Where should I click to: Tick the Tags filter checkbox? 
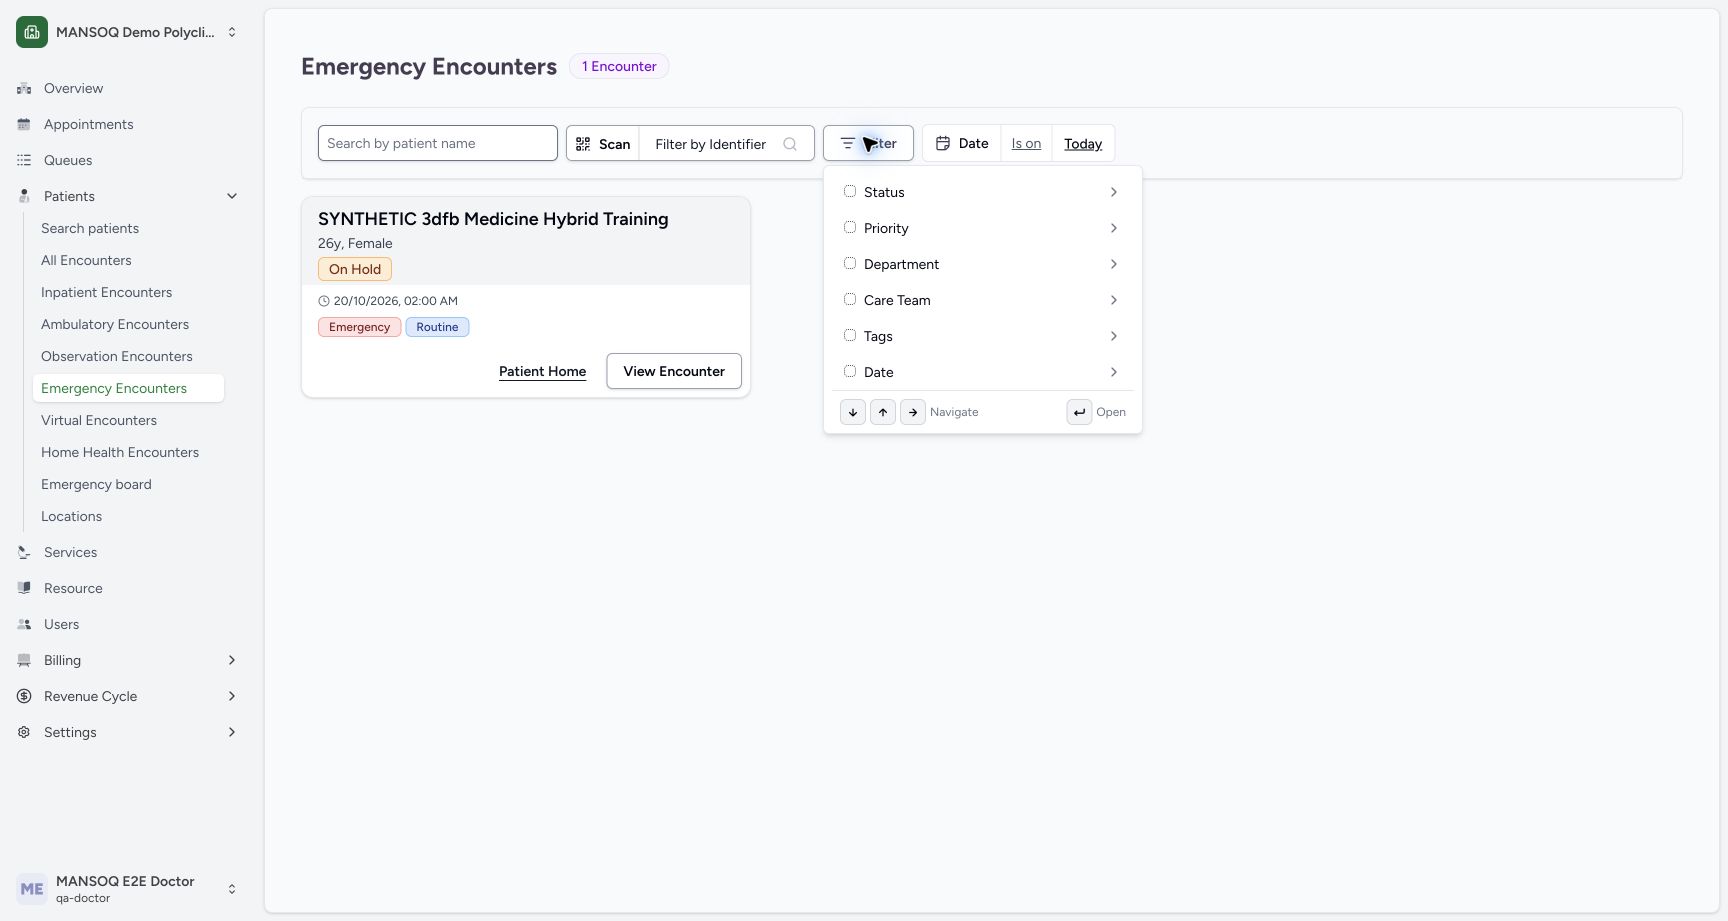coord(850,335)
